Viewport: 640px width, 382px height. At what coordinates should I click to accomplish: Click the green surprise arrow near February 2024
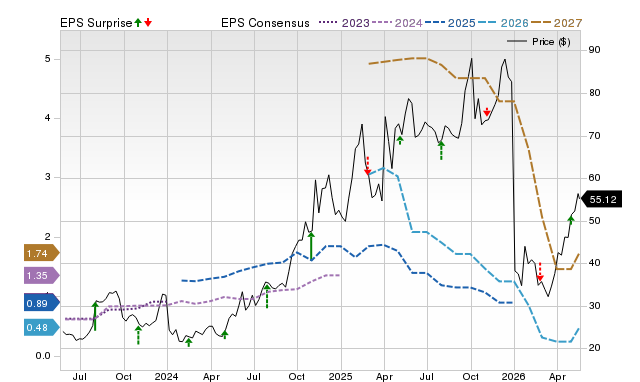pyautogui.click(x=189, y=342)
